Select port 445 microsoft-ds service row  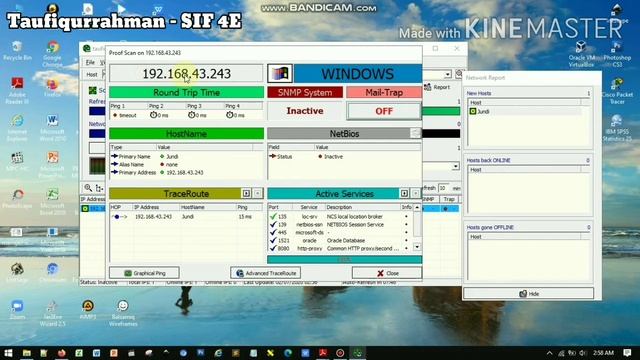tap(340, 233)
